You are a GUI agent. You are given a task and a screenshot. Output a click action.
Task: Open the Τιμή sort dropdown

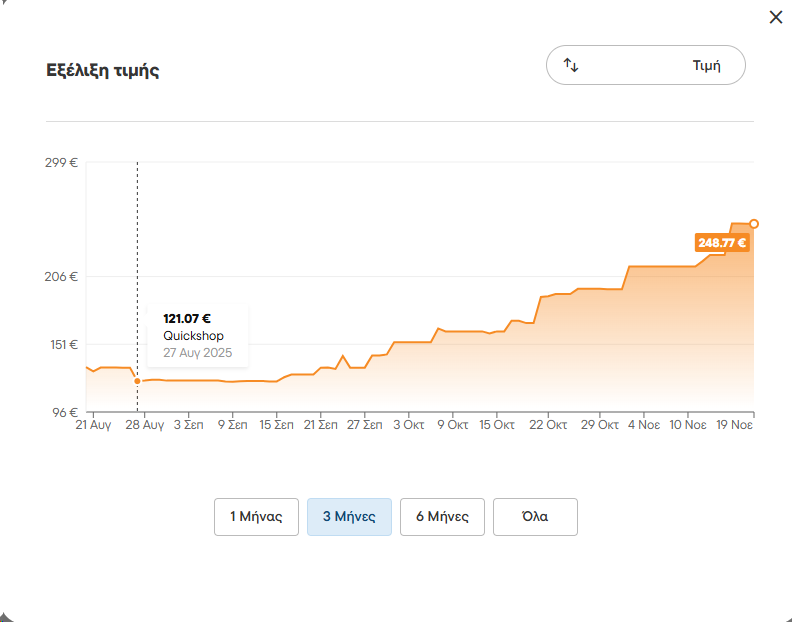click(x=646, y=65)
